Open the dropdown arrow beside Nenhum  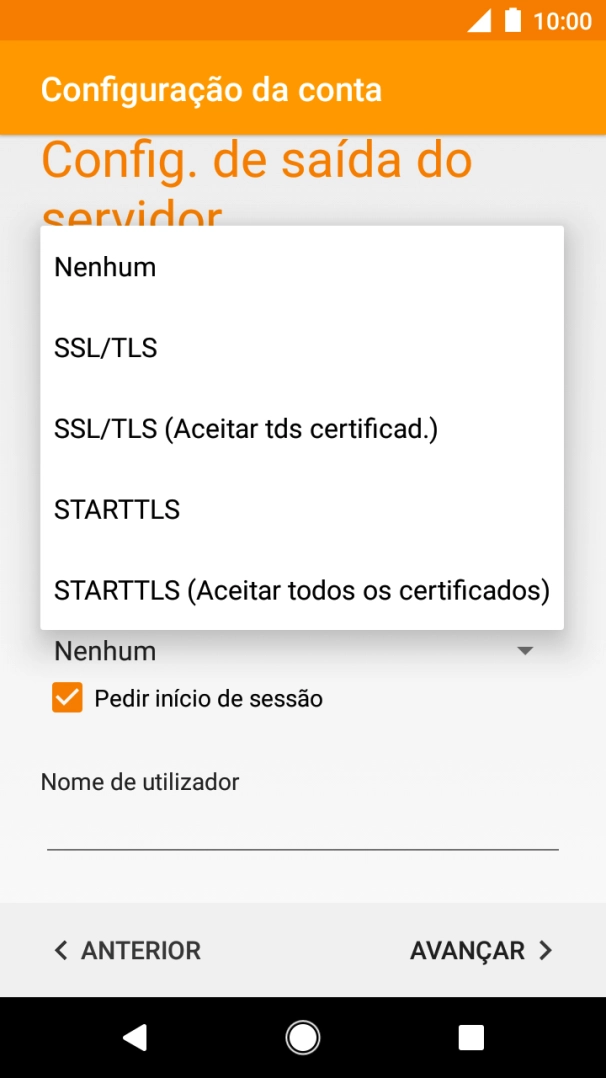click(525, 650)
